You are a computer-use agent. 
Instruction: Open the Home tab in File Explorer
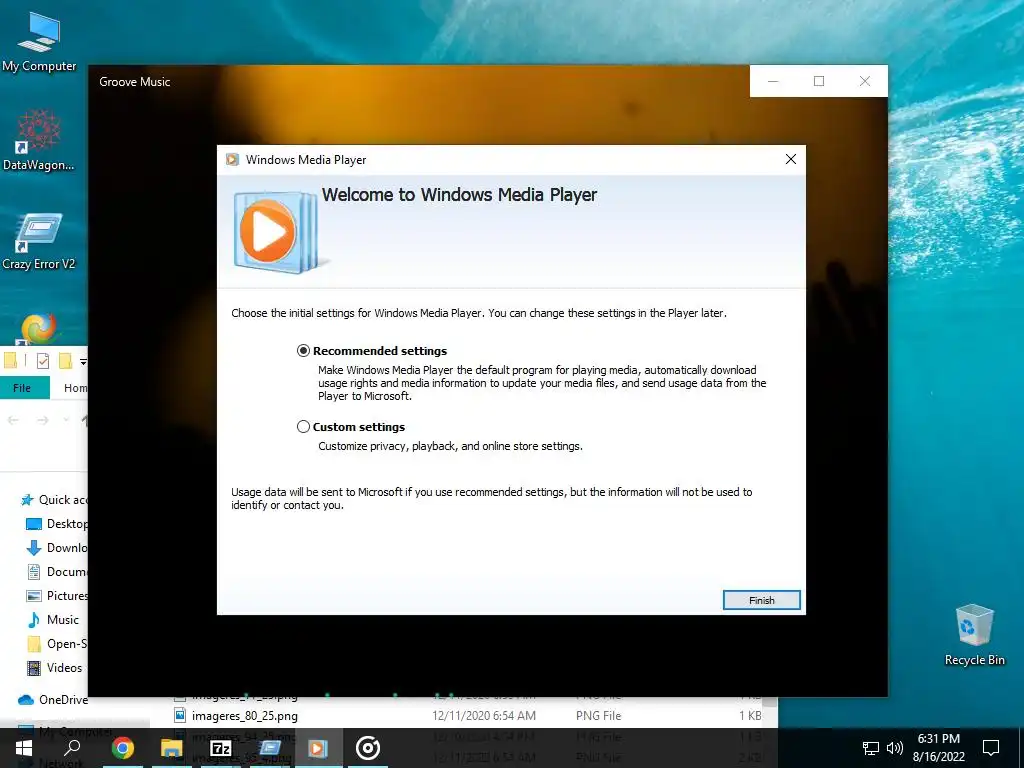75,388
